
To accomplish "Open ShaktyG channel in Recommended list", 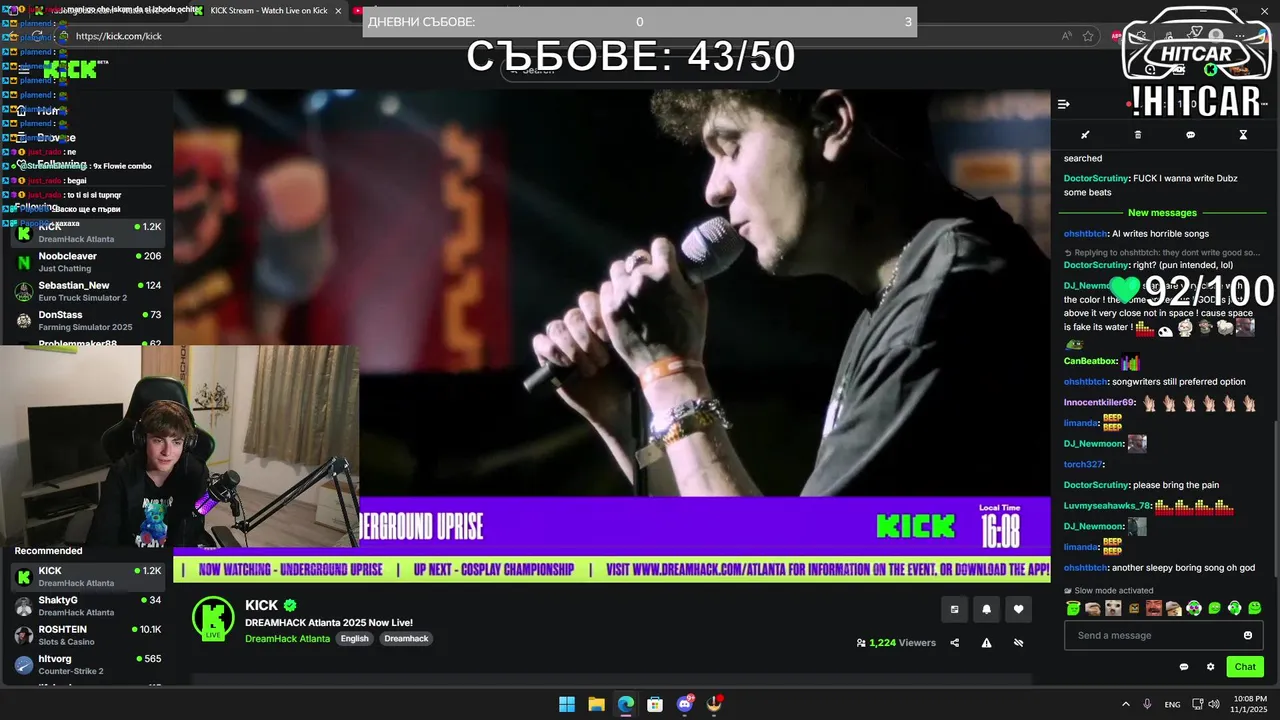I will [87, 606].
